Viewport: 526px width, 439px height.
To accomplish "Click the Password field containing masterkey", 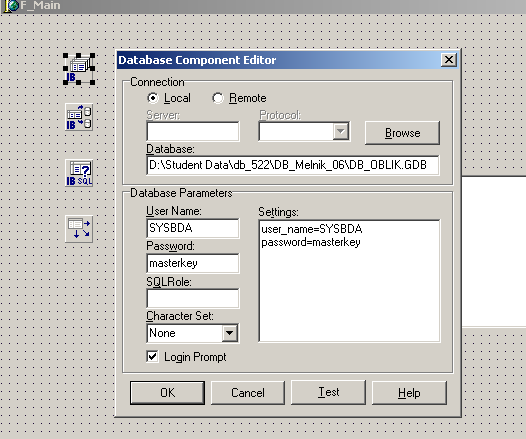I will 193,263.
